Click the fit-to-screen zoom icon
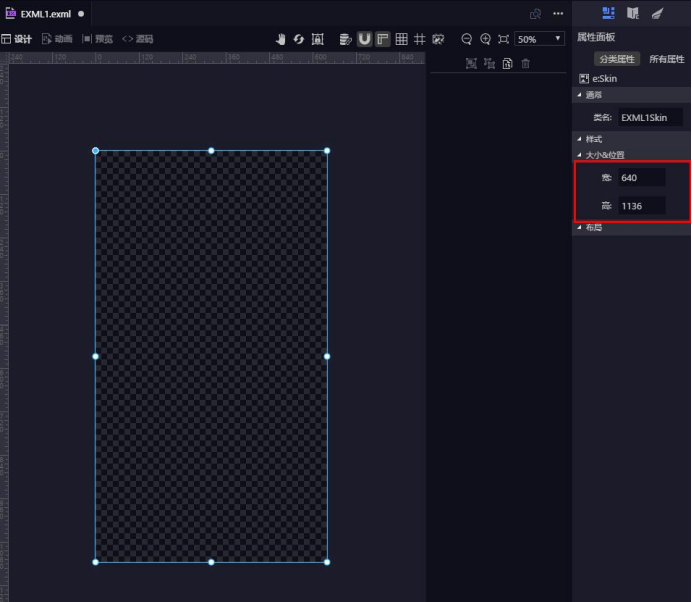This screenshot has width=692, height=602. pos(503,39)
